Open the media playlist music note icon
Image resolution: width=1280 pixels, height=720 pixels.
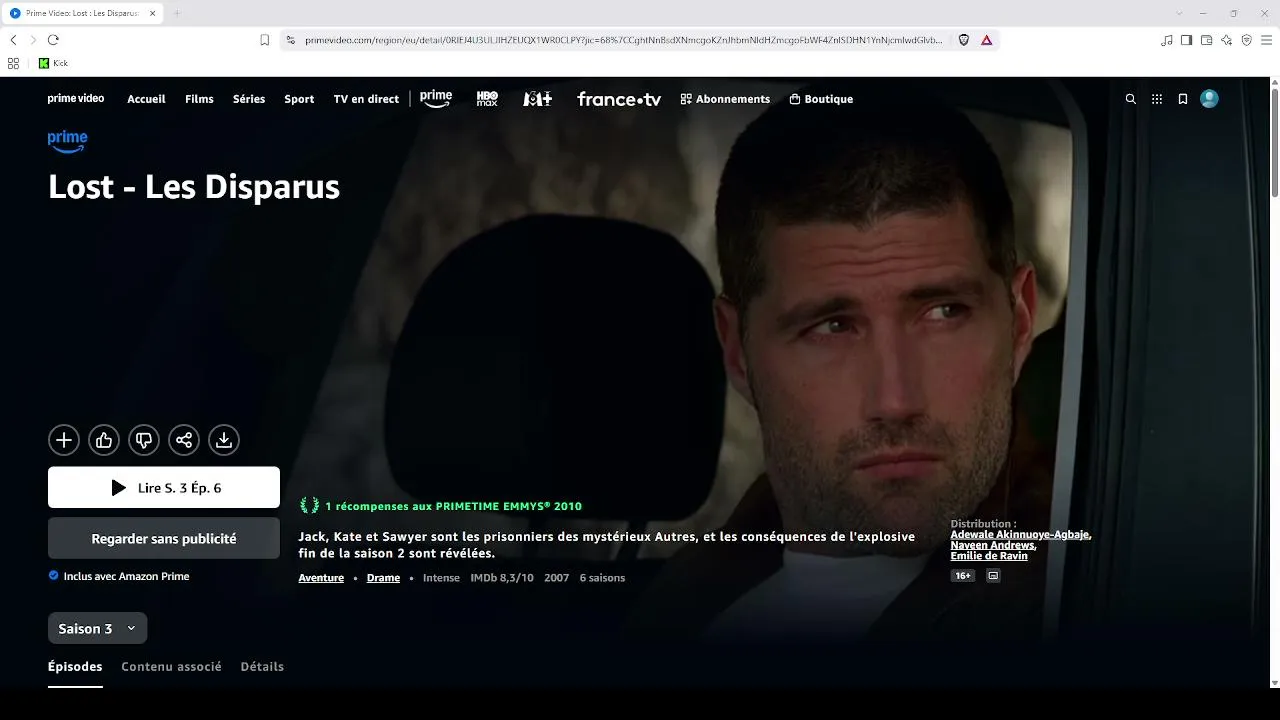(1167, 40)
